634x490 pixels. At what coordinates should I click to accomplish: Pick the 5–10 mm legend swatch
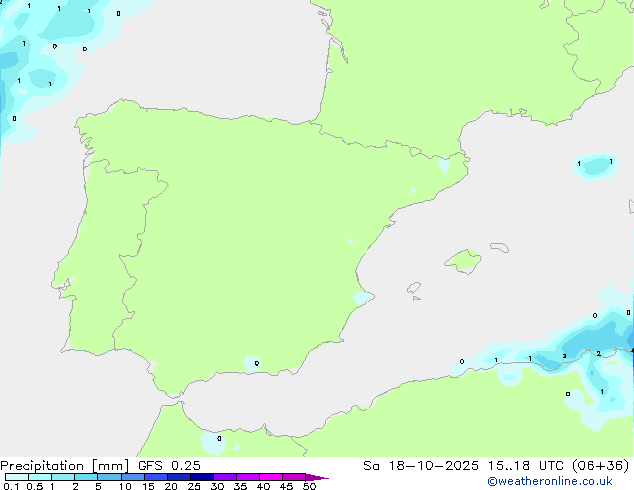click(x=109, y=477)
